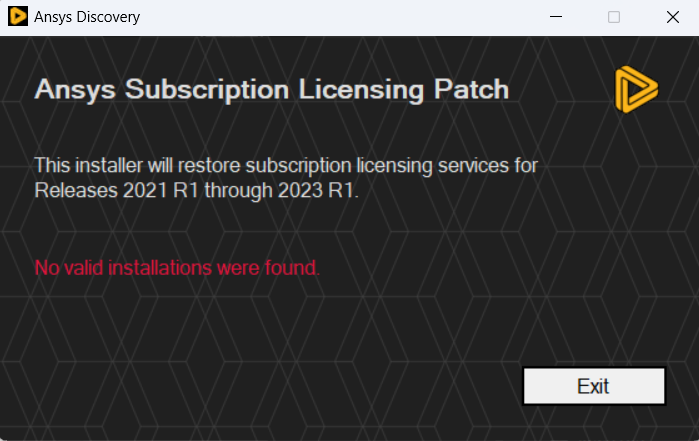Select the red 'No valid installations' error message

177,268
